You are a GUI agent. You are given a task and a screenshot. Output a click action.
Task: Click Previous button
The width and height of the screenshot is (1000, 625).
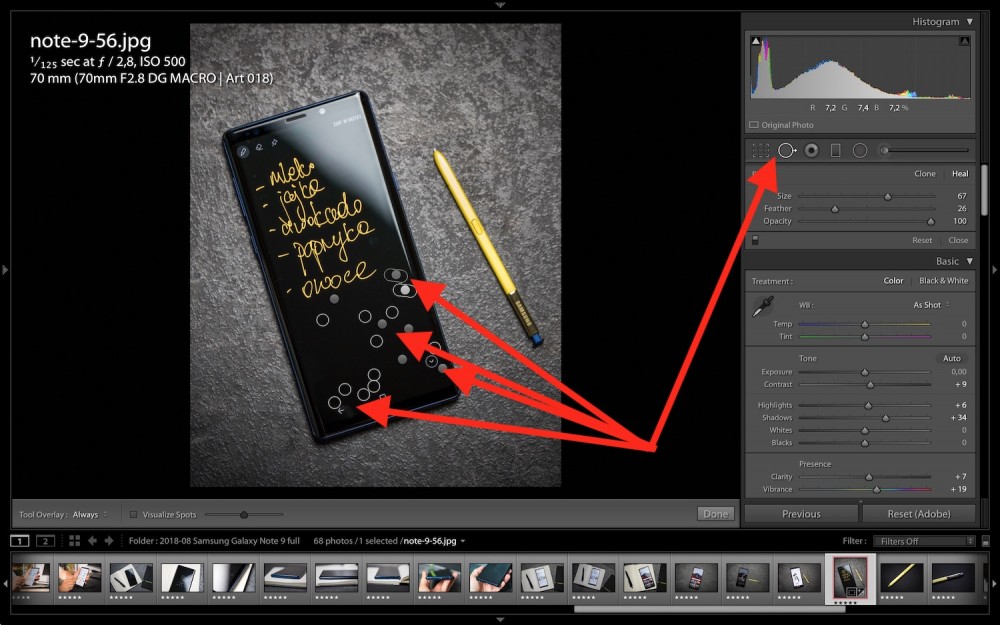801,514
